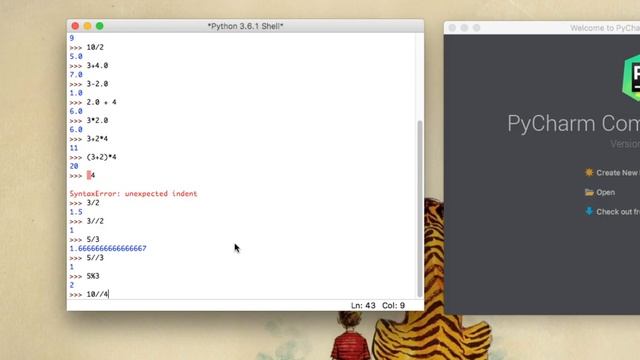The image size is (640, 360).
Task: Click the input line 2.0 + 4
Action: tap(101, 102)
